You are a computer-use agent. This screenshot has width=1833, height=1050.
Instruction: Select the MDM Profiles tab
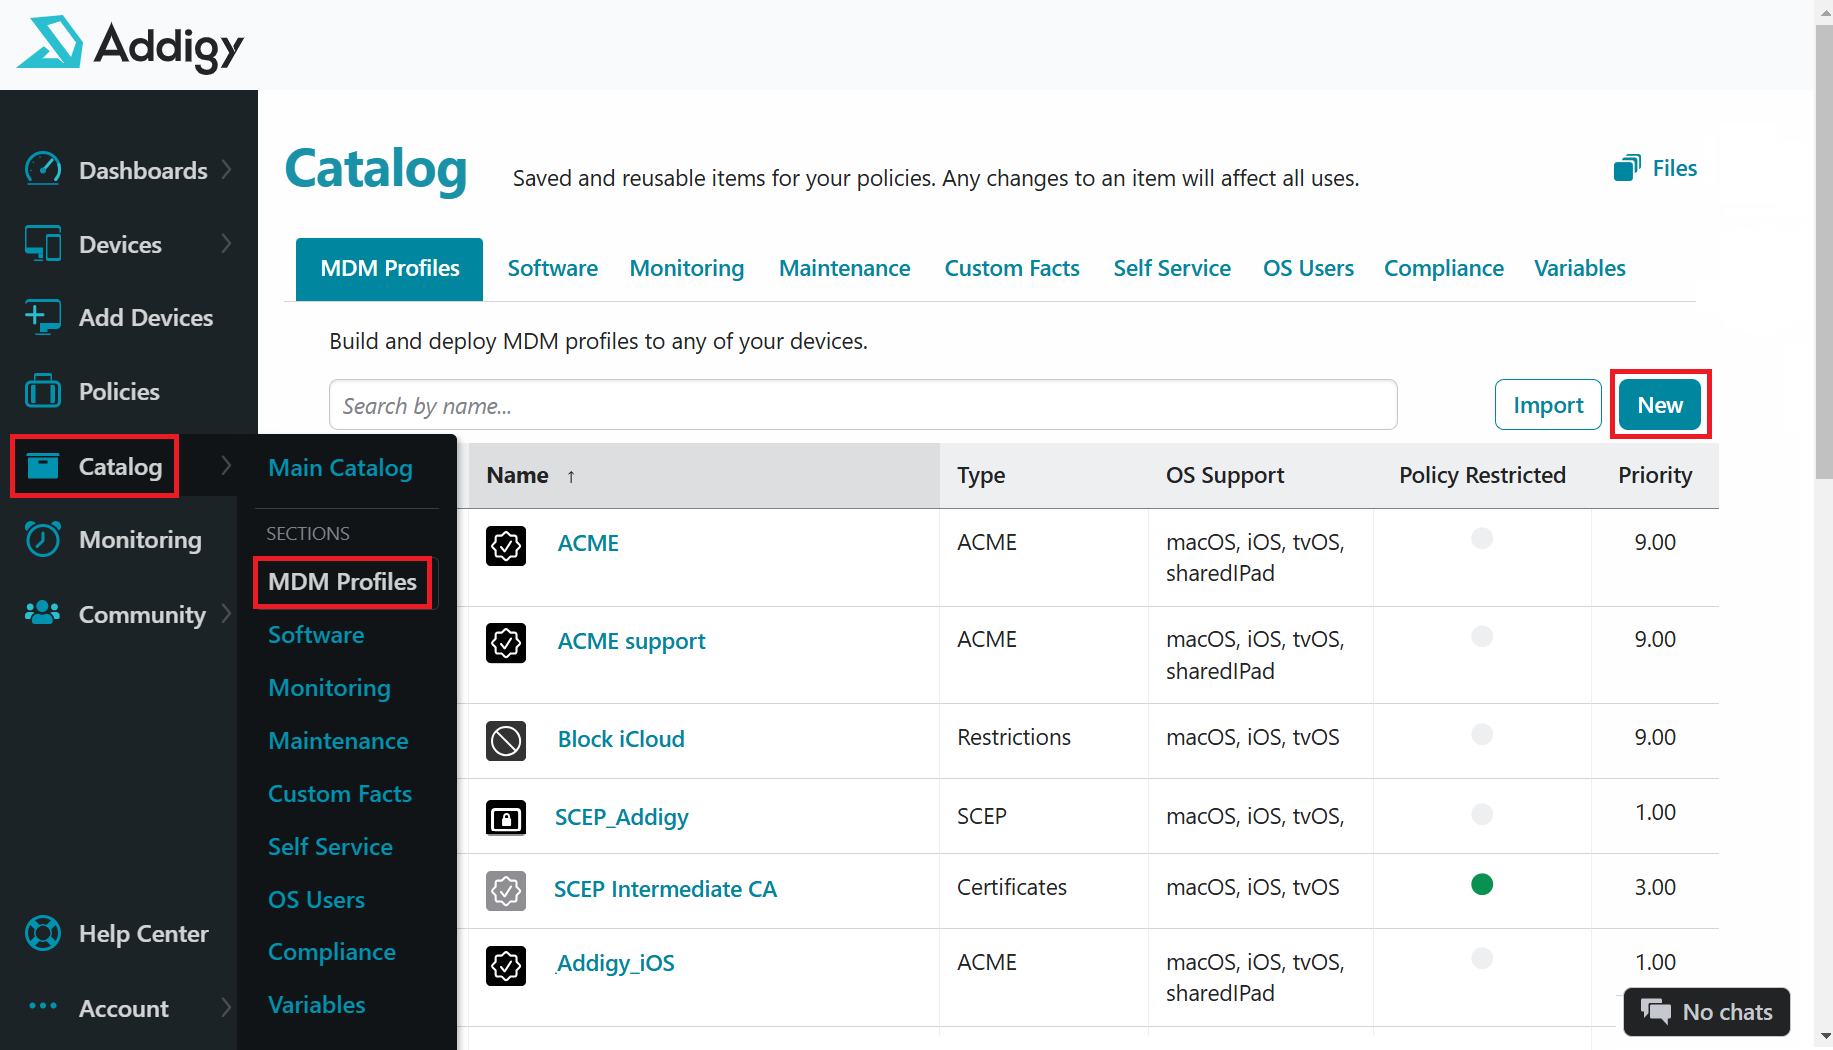(x=389, y=269)
